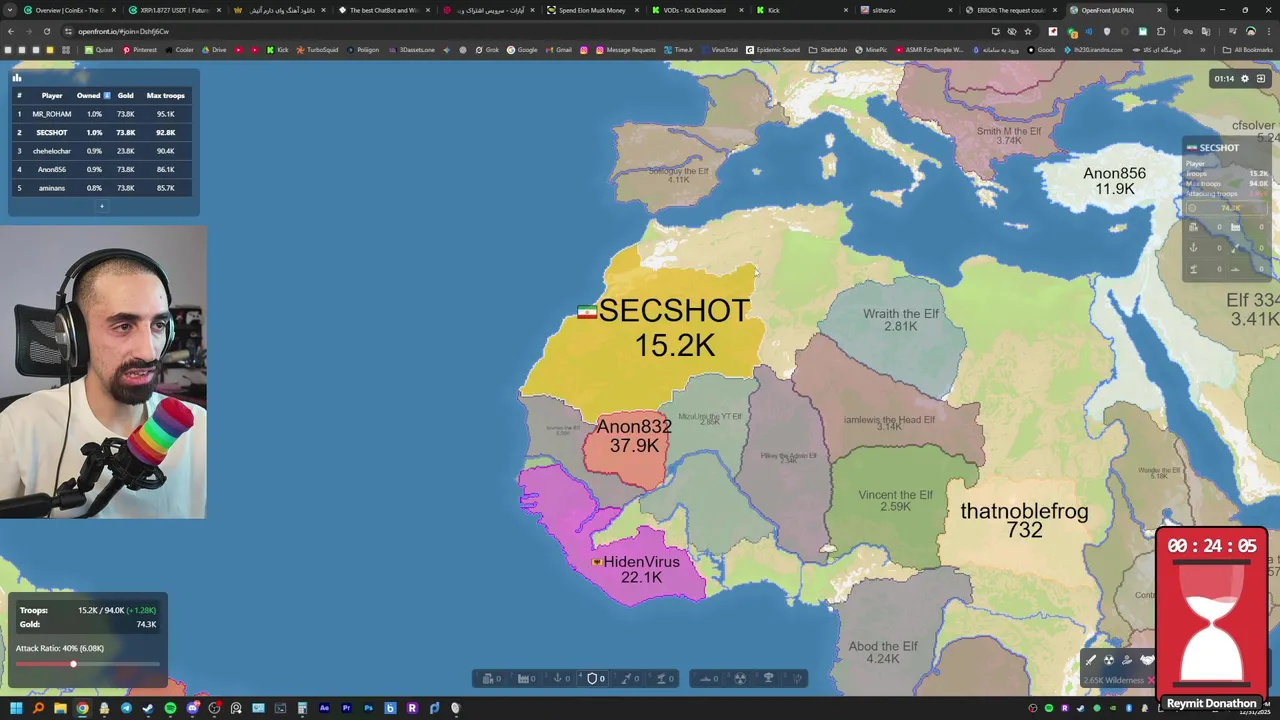
Task: Sort leaderboard by Max troops column
Action: tap(166, 95)
